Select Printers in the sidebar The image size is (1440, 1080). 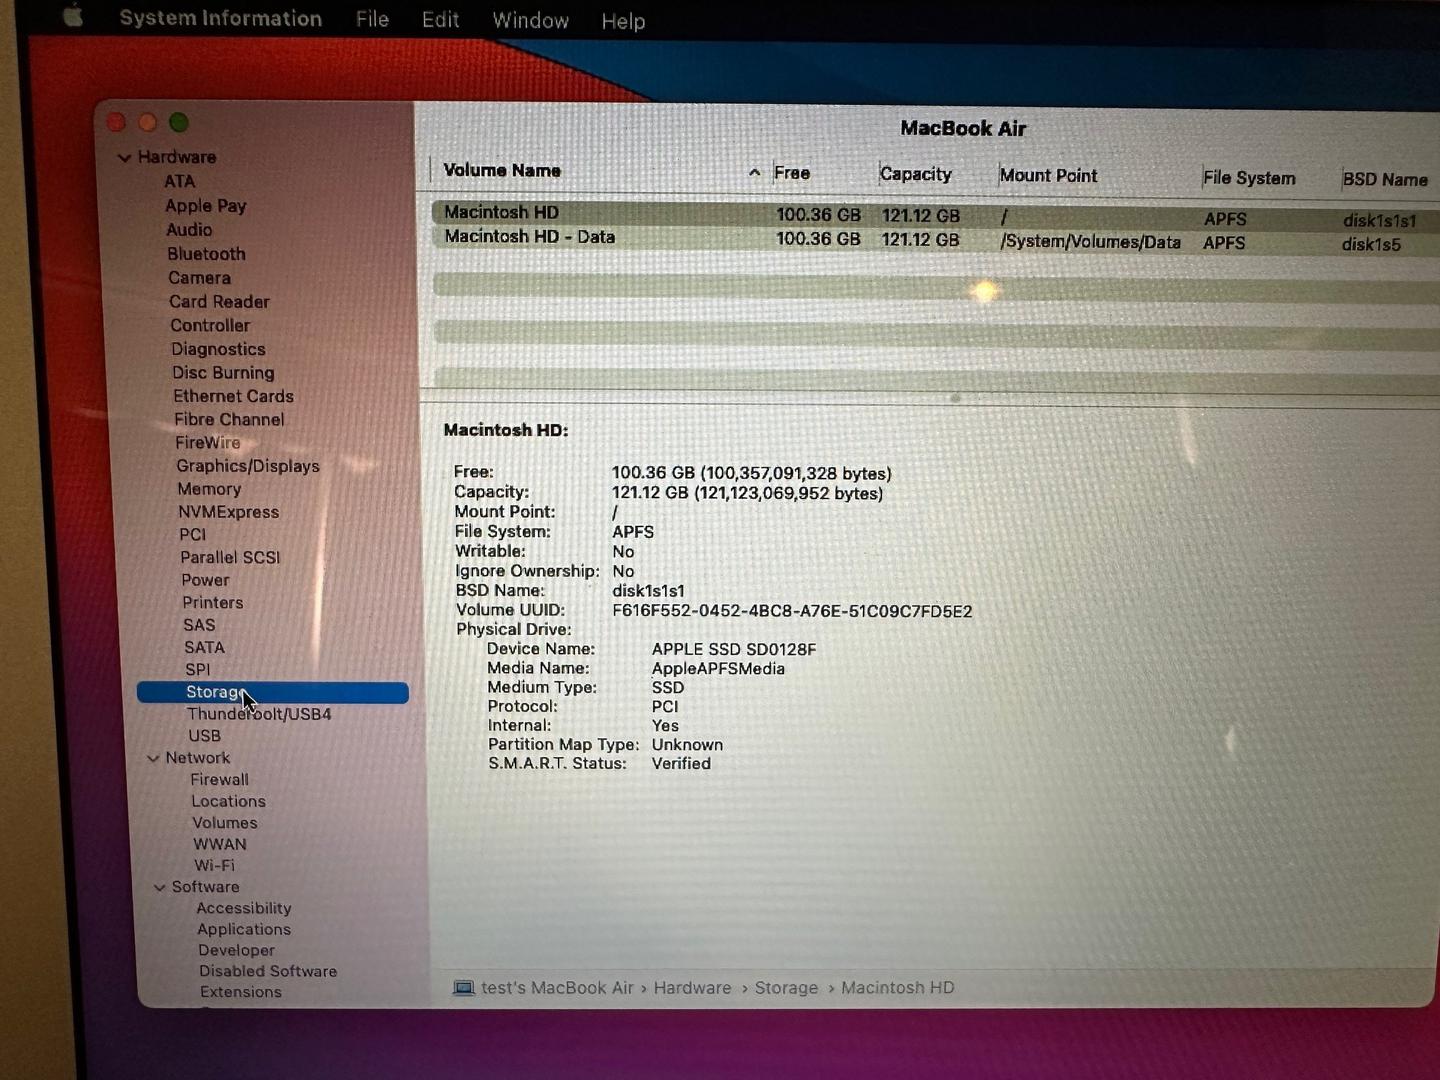[213, 602]
